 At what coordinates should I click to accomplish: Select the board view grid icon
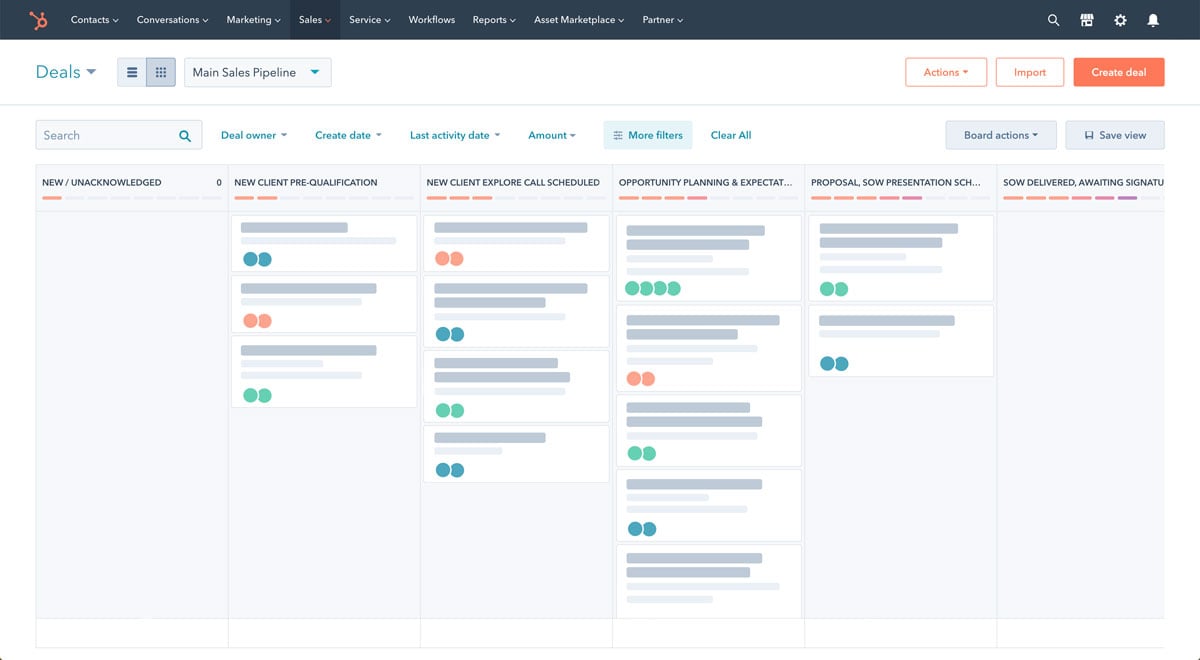(160, 71)
